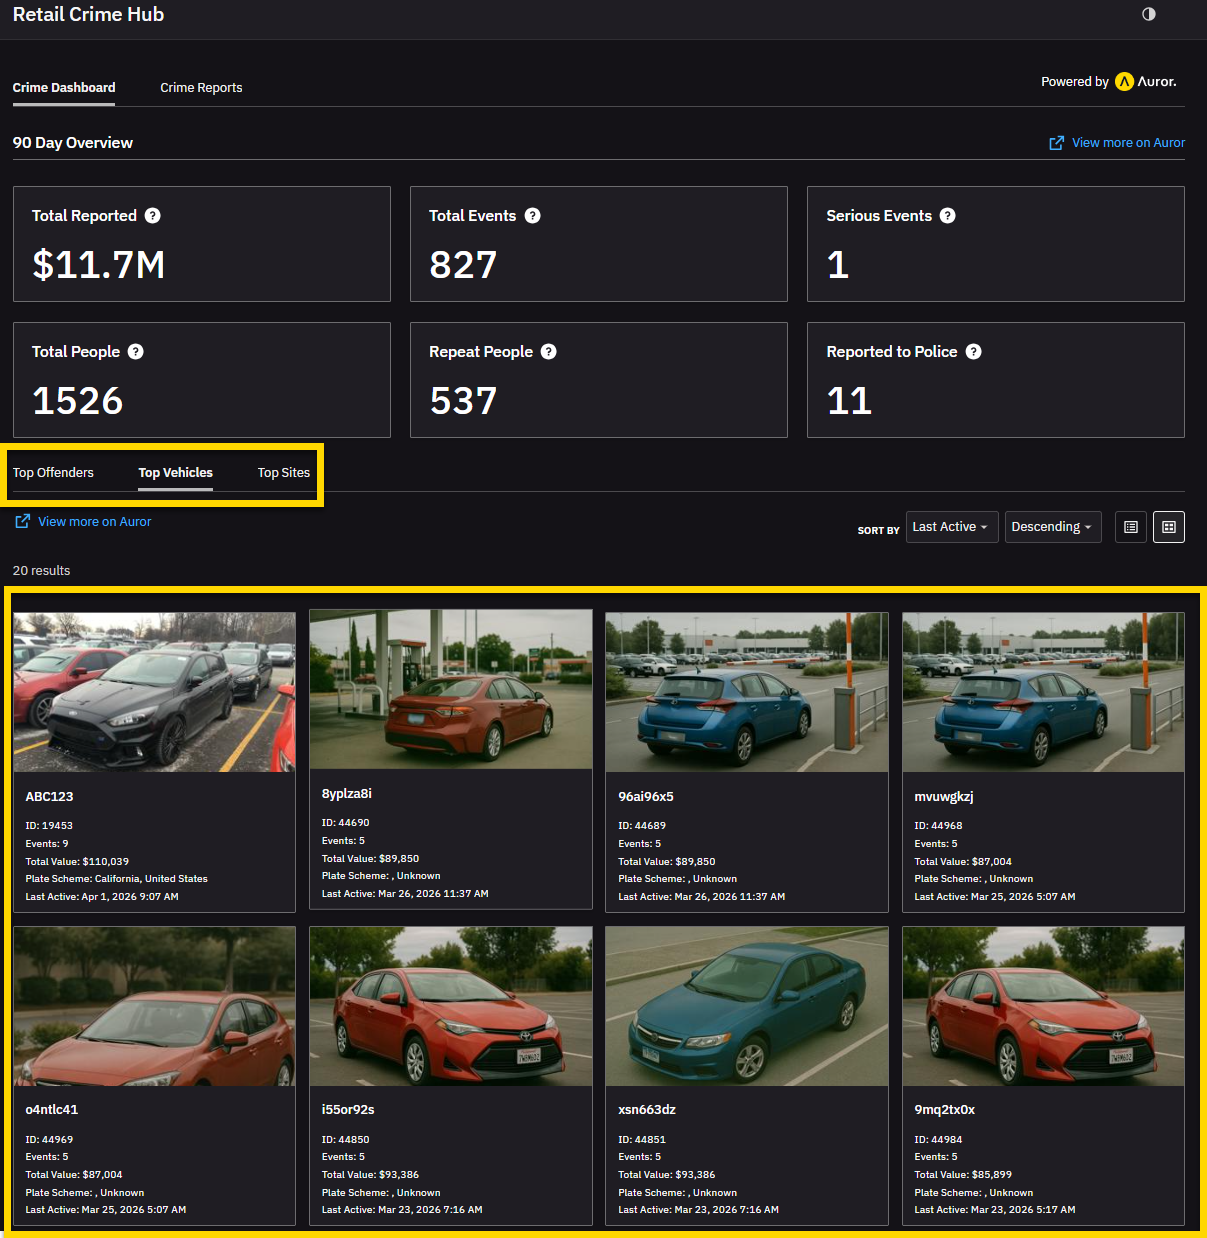Click the Auror logo icon
Image resolution: width=1207 pixels, height=1238 pixels.
1124,82
